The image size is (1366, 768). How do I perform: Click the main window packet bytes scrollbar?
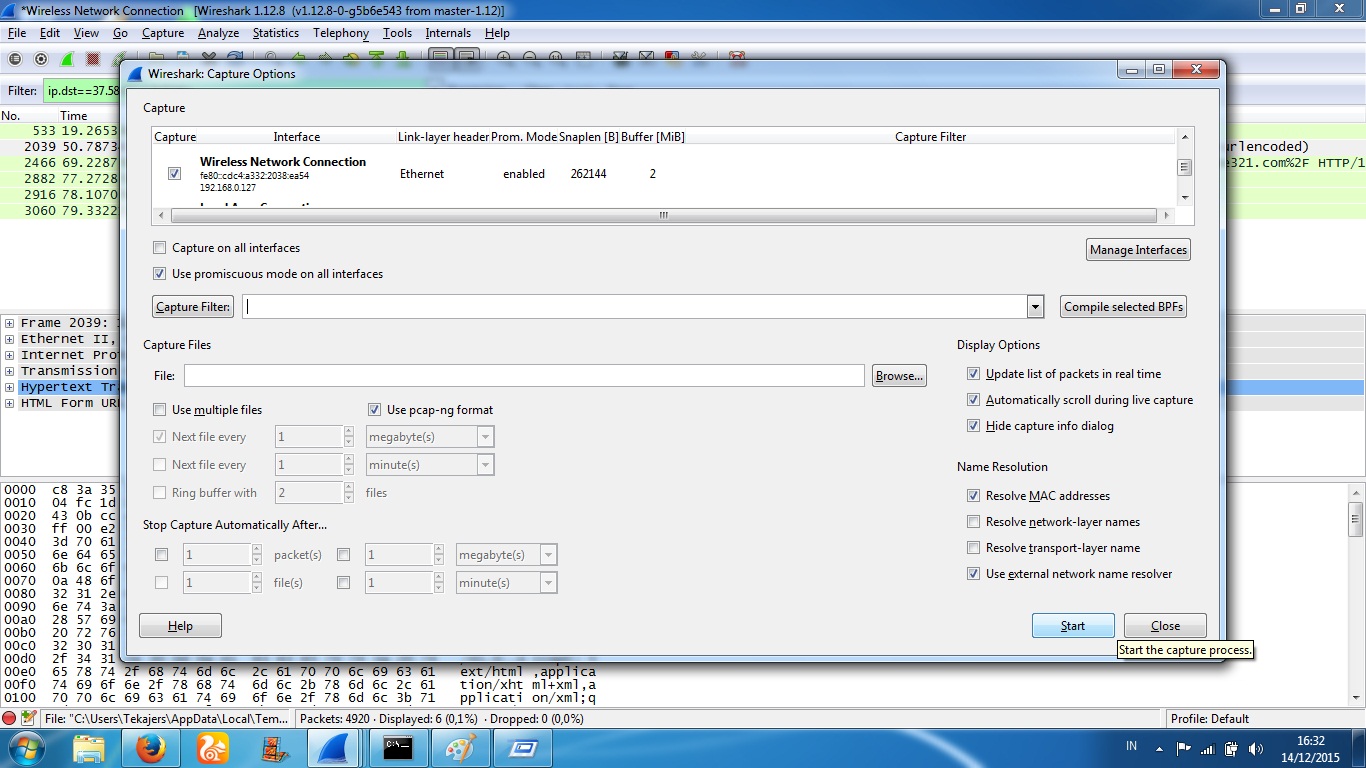coord(1356,518)
